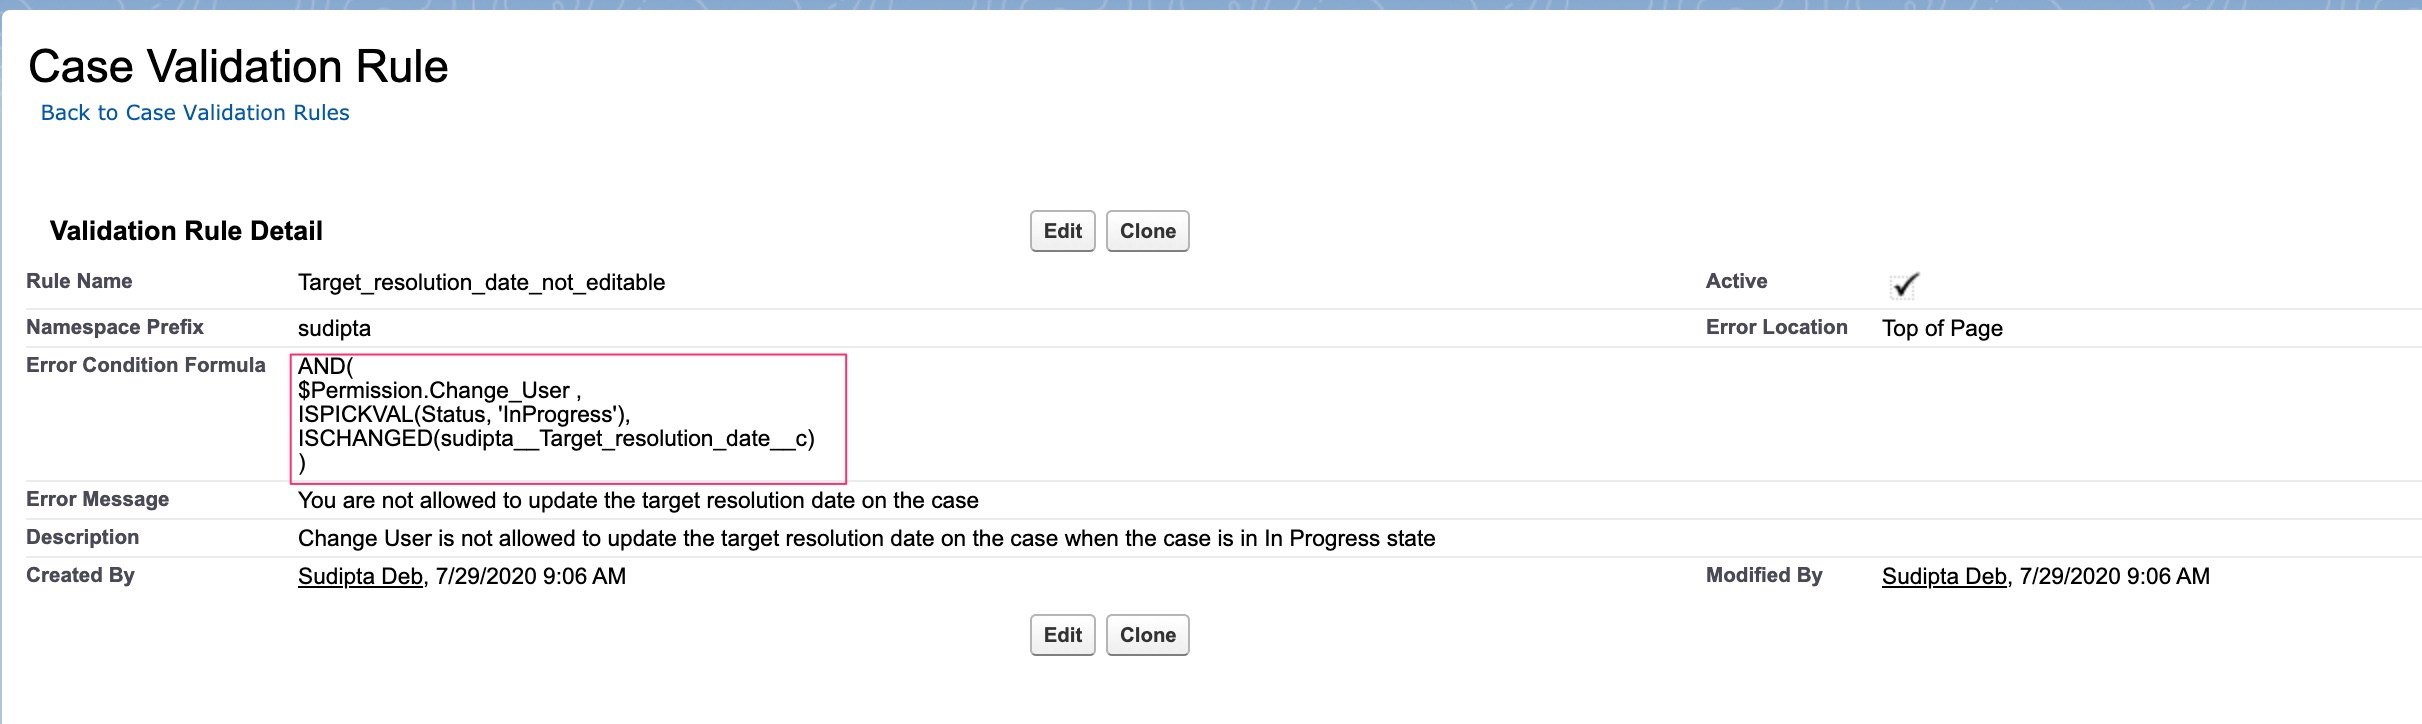Click the Case Validation Rule page heading
2422x724 pixels.
pyautogui.click(x=239, y=65)
